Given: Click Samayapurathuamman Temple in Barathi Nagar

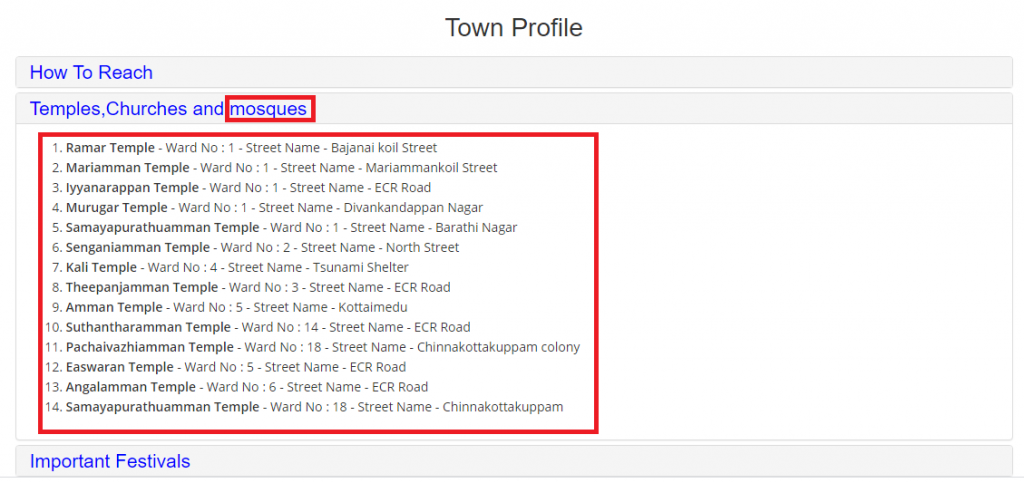Looking at the screenshot, I should pos(291,228).
